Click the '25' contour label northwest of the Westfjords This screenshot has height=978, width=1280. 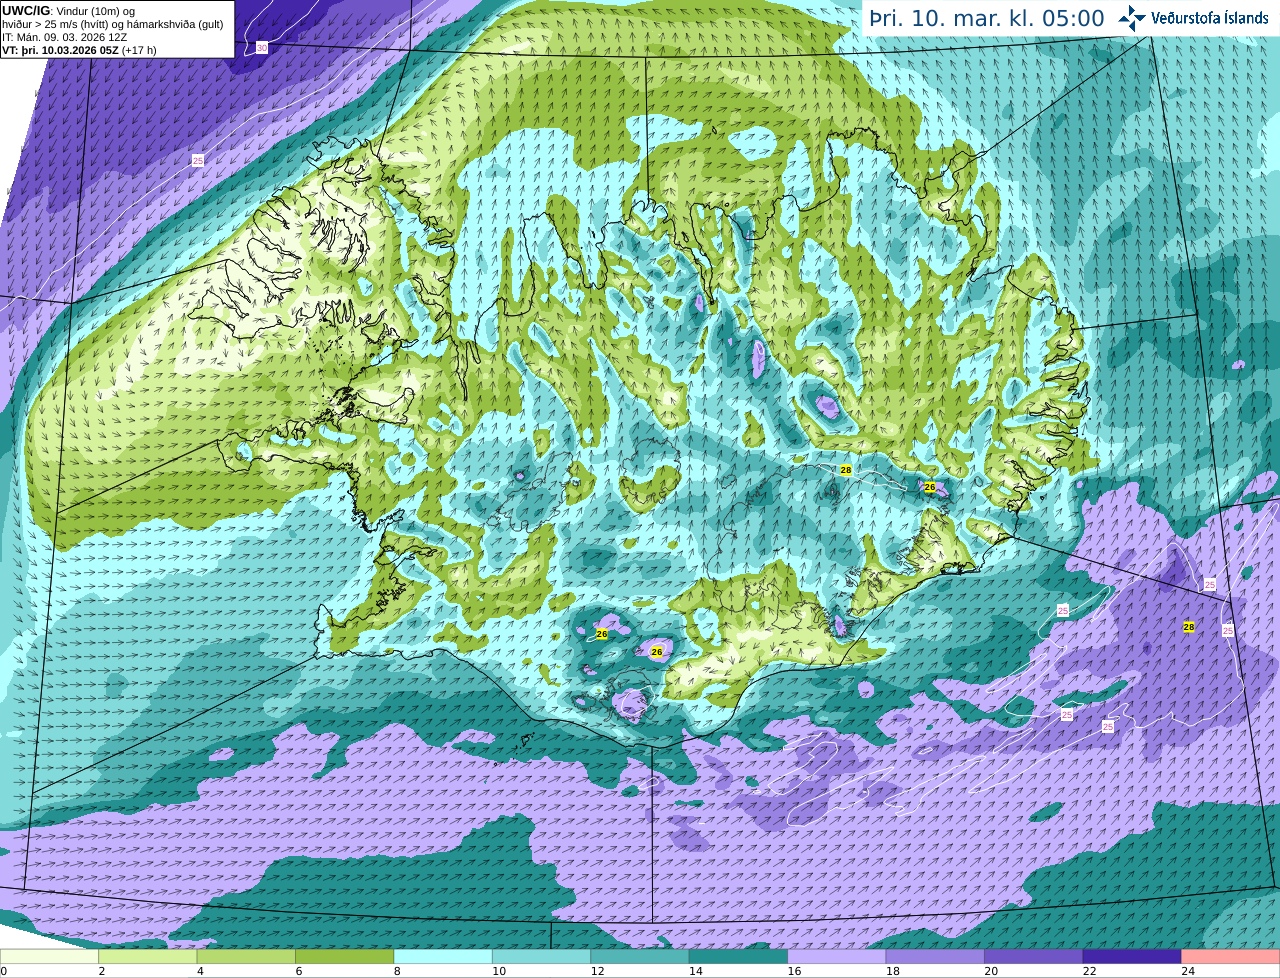(x=198, y=160)
